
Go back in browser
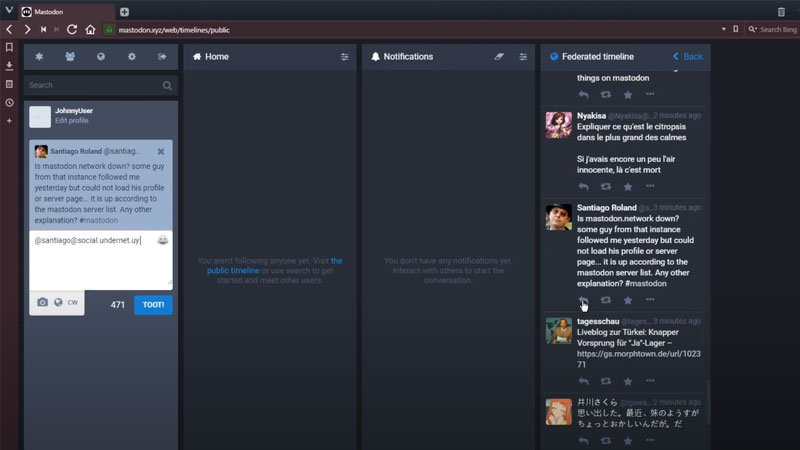coord(9,30)
